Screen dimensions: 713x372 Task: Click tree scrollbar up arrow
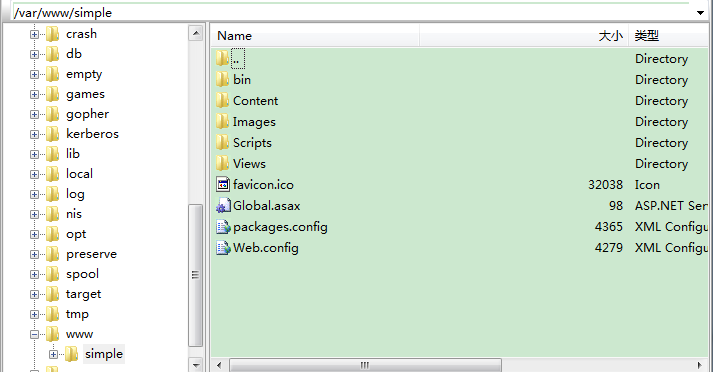pos(196,33)
